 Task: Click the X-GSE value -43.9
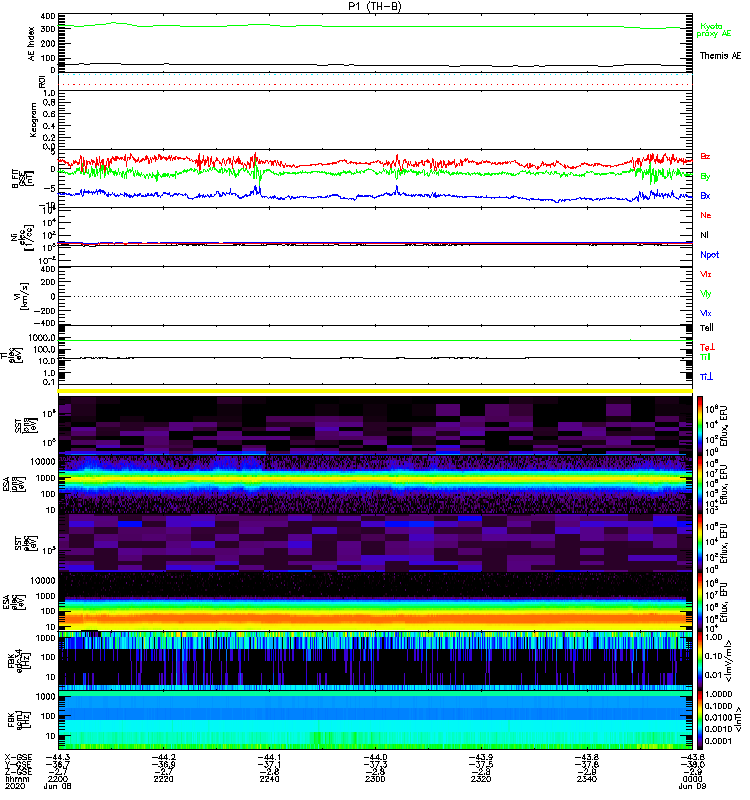[481, 757]
